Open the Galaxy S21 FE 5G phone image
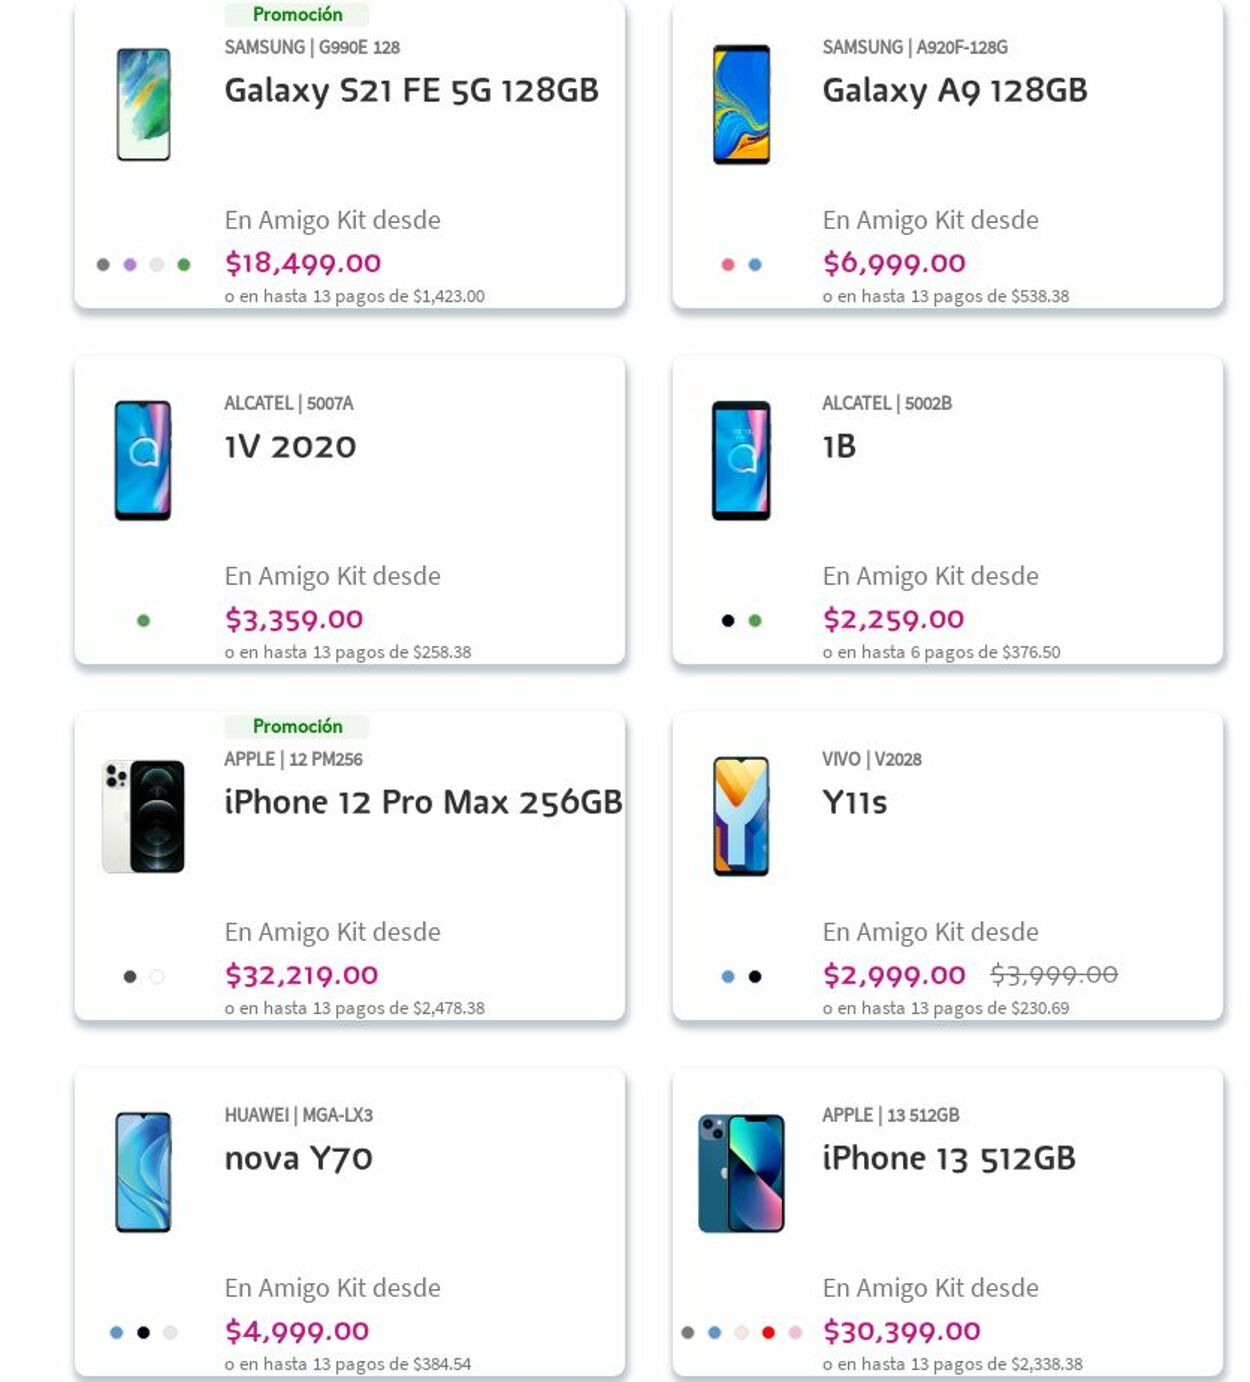1250x1382 pixels. click(x=143, y=104)
